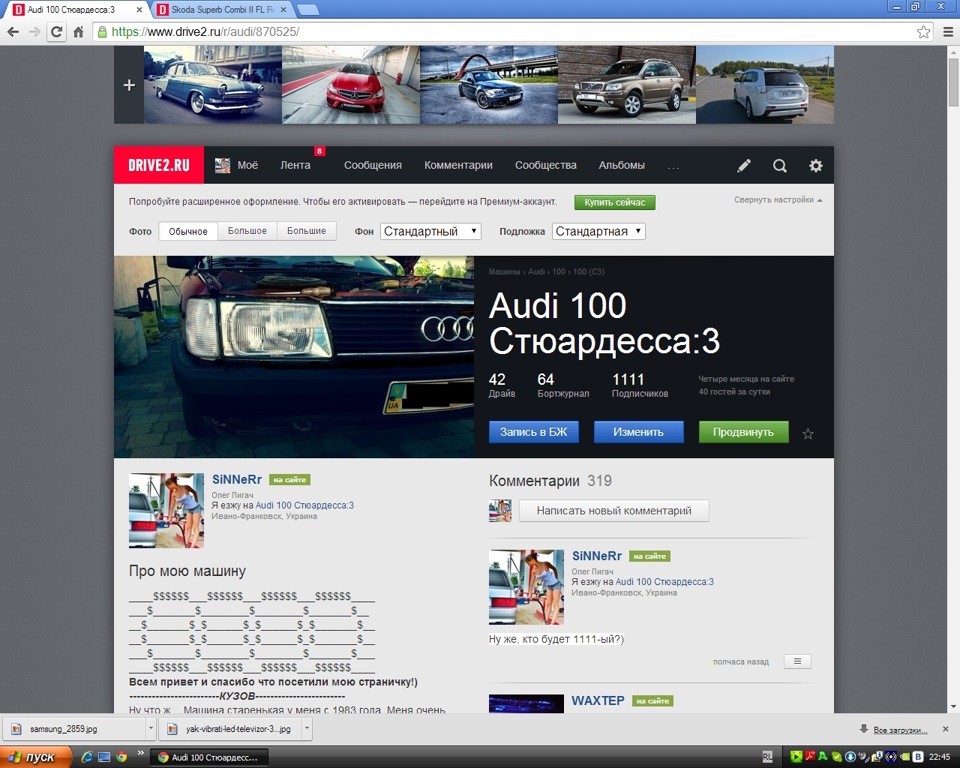
Task: Click the RU language indicator
Action: pyautogui.click(x=767, y=757)
